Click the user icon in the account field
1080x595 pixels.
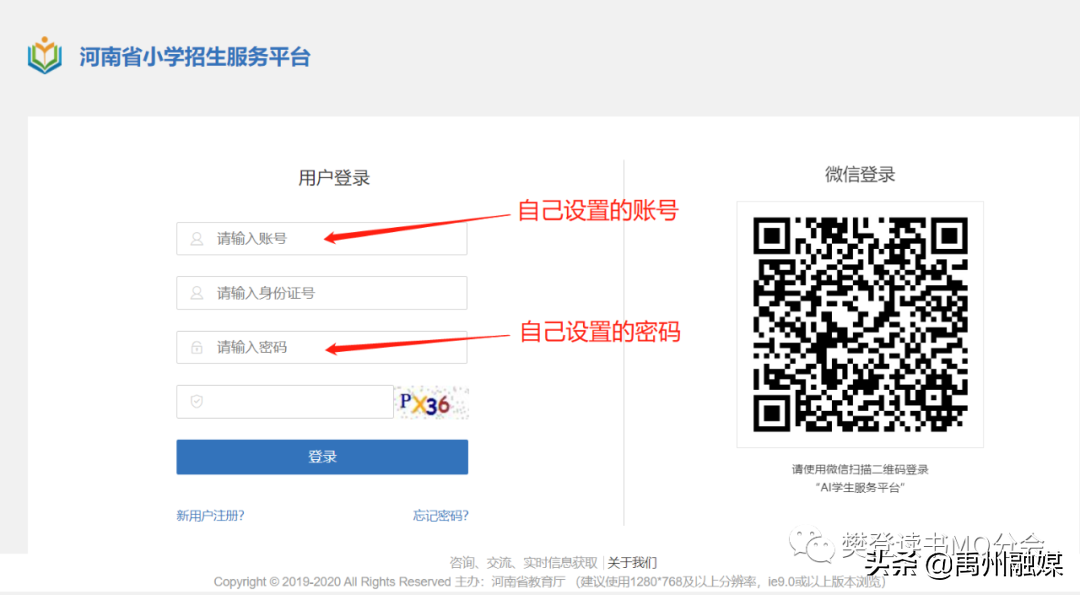[197, 239]
